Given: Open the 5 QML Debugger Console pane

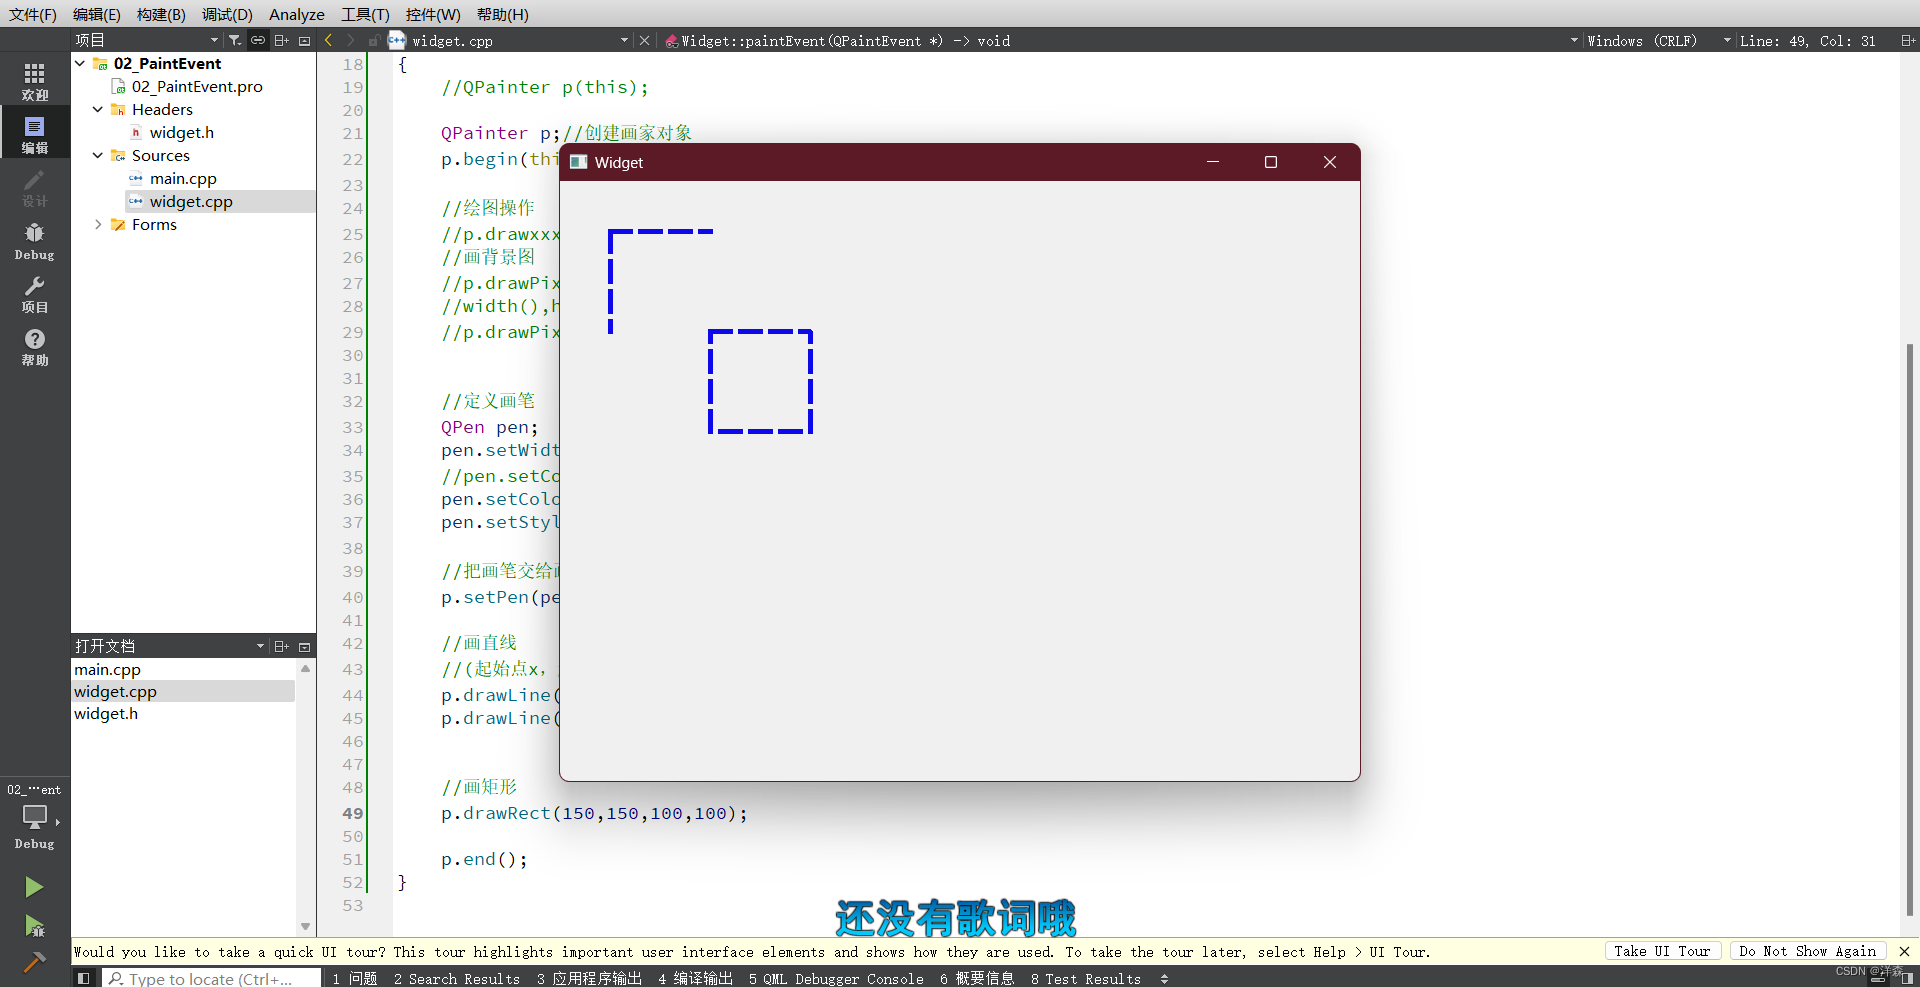Looking at the screenshot, I should (836, 978).
